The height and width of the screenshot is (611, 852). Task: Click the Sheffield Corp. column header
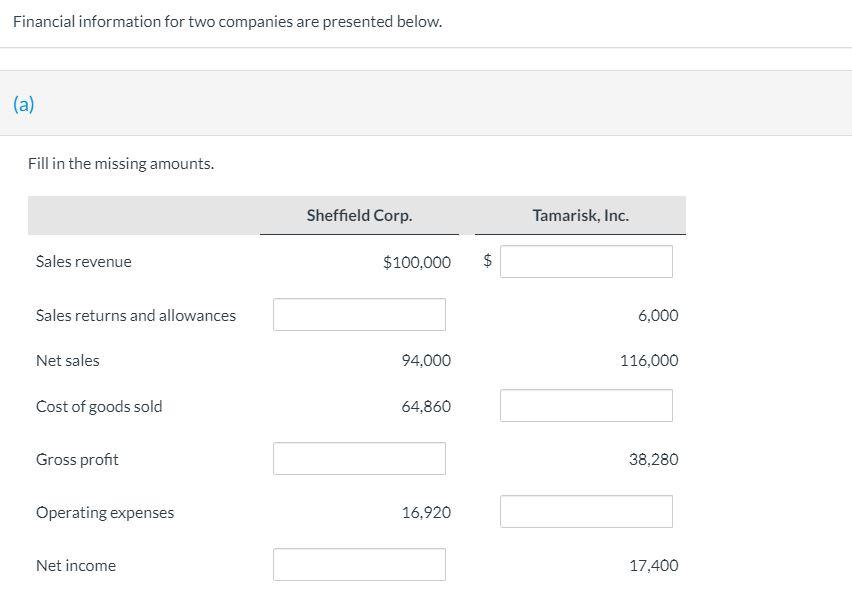coord(359,216)
